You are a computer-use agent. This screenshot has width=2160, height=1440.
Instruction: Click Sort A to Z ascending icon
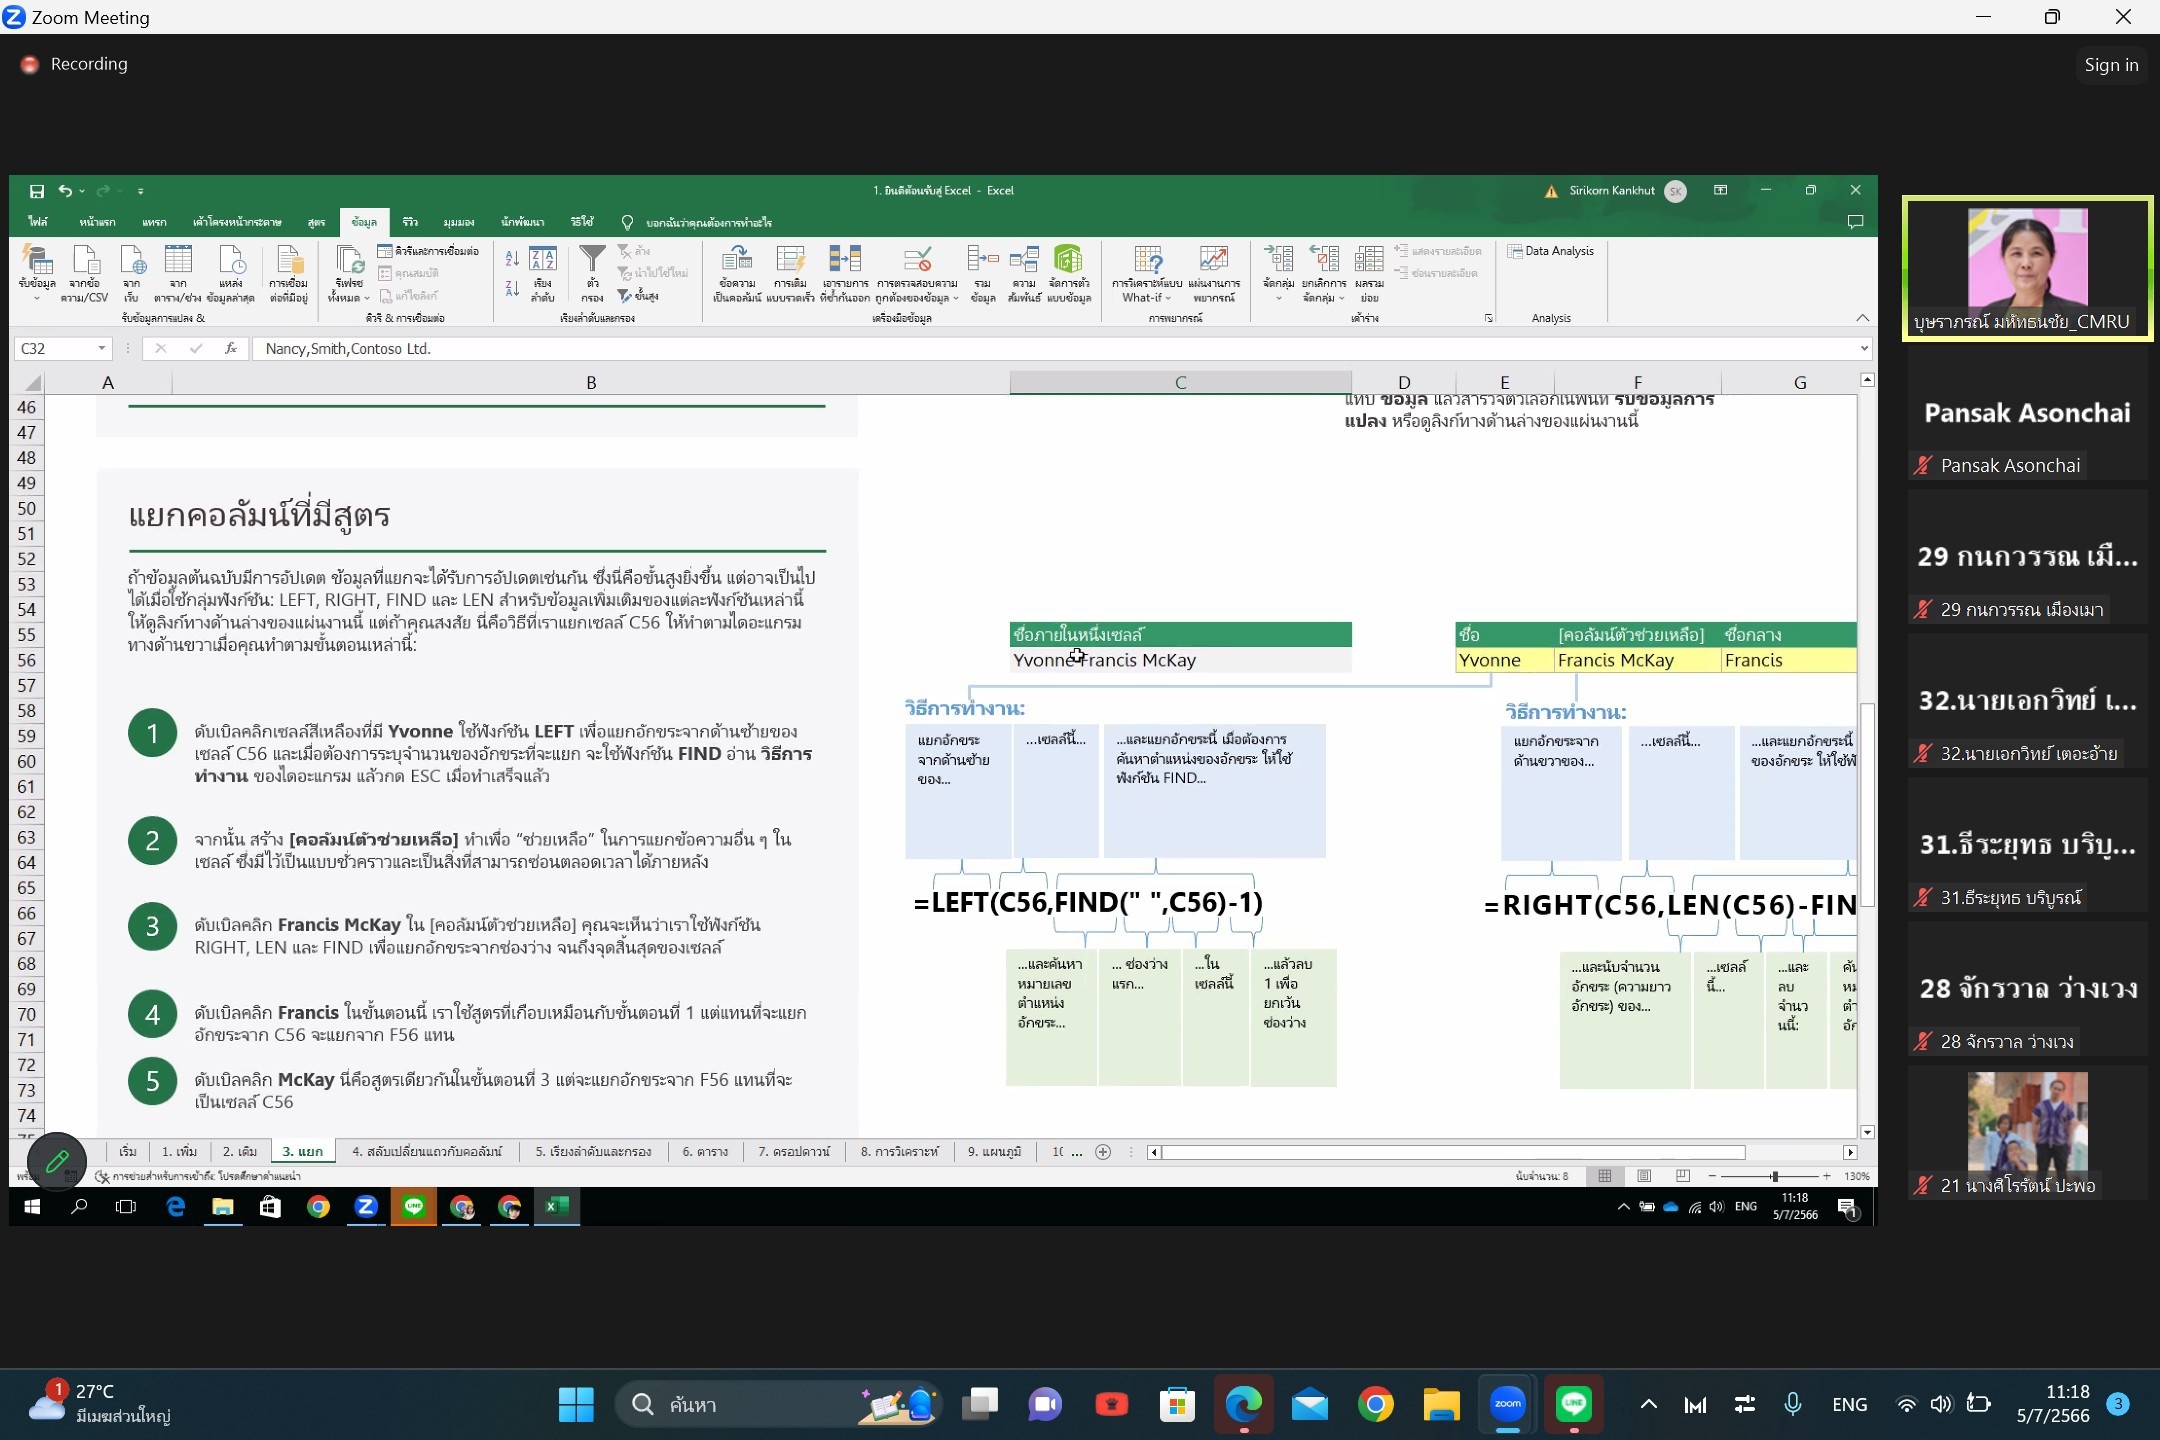512,258
